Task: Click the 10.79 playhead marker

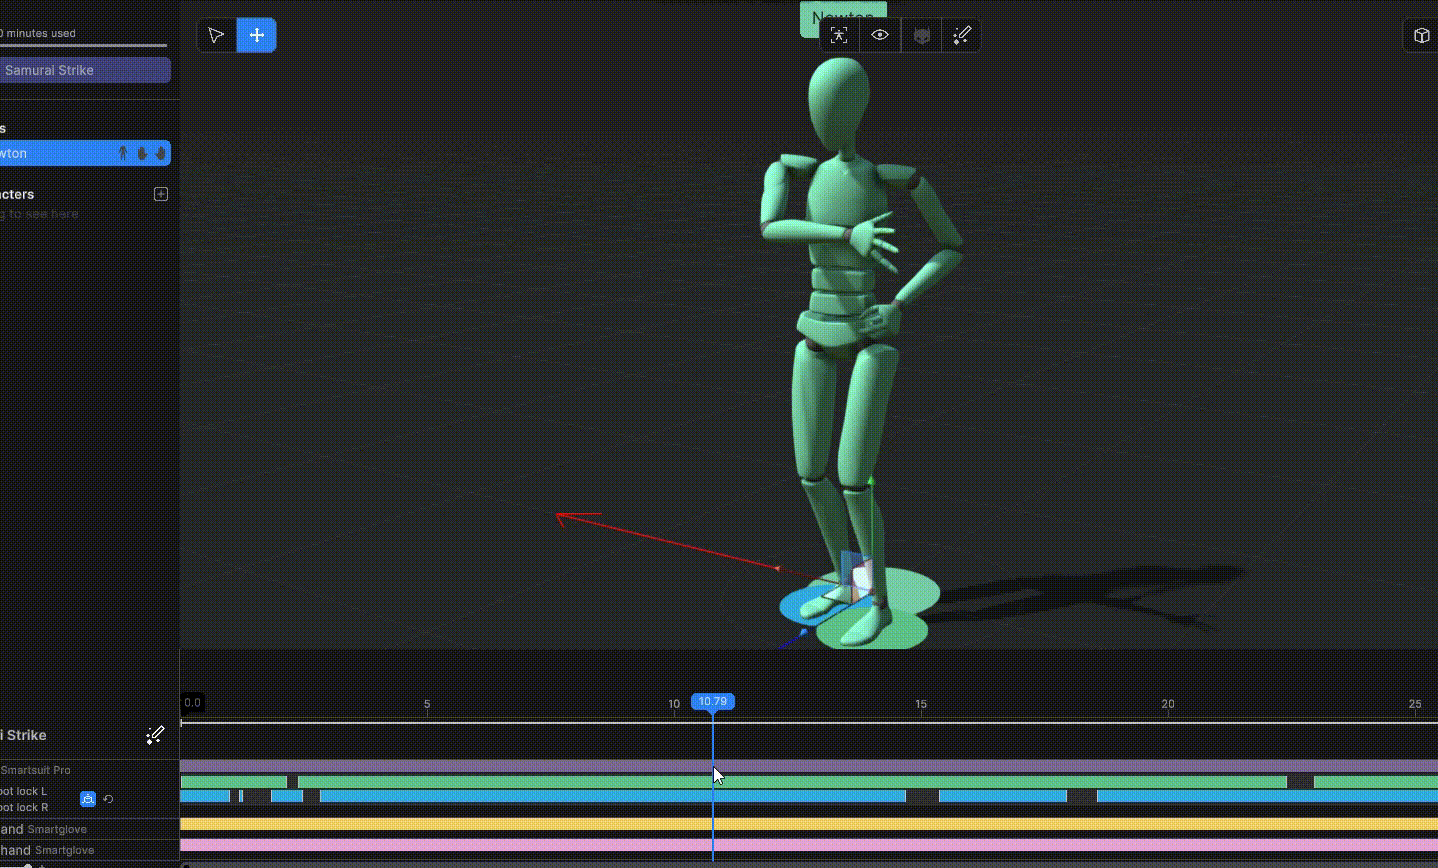Action: point(713,702)
